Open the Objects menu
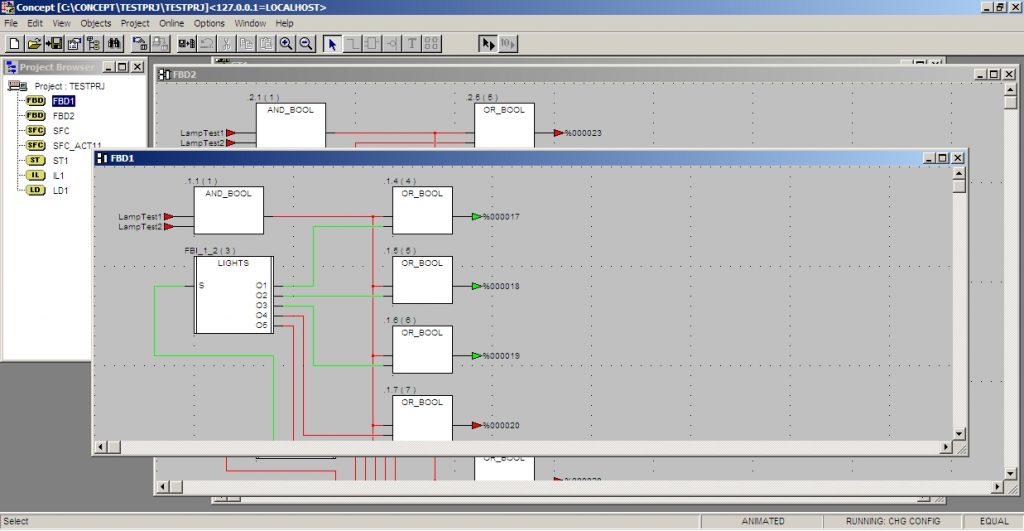The width and height of the screenshot is (1024, 531). pyautogui.click(x=96, y=23)
